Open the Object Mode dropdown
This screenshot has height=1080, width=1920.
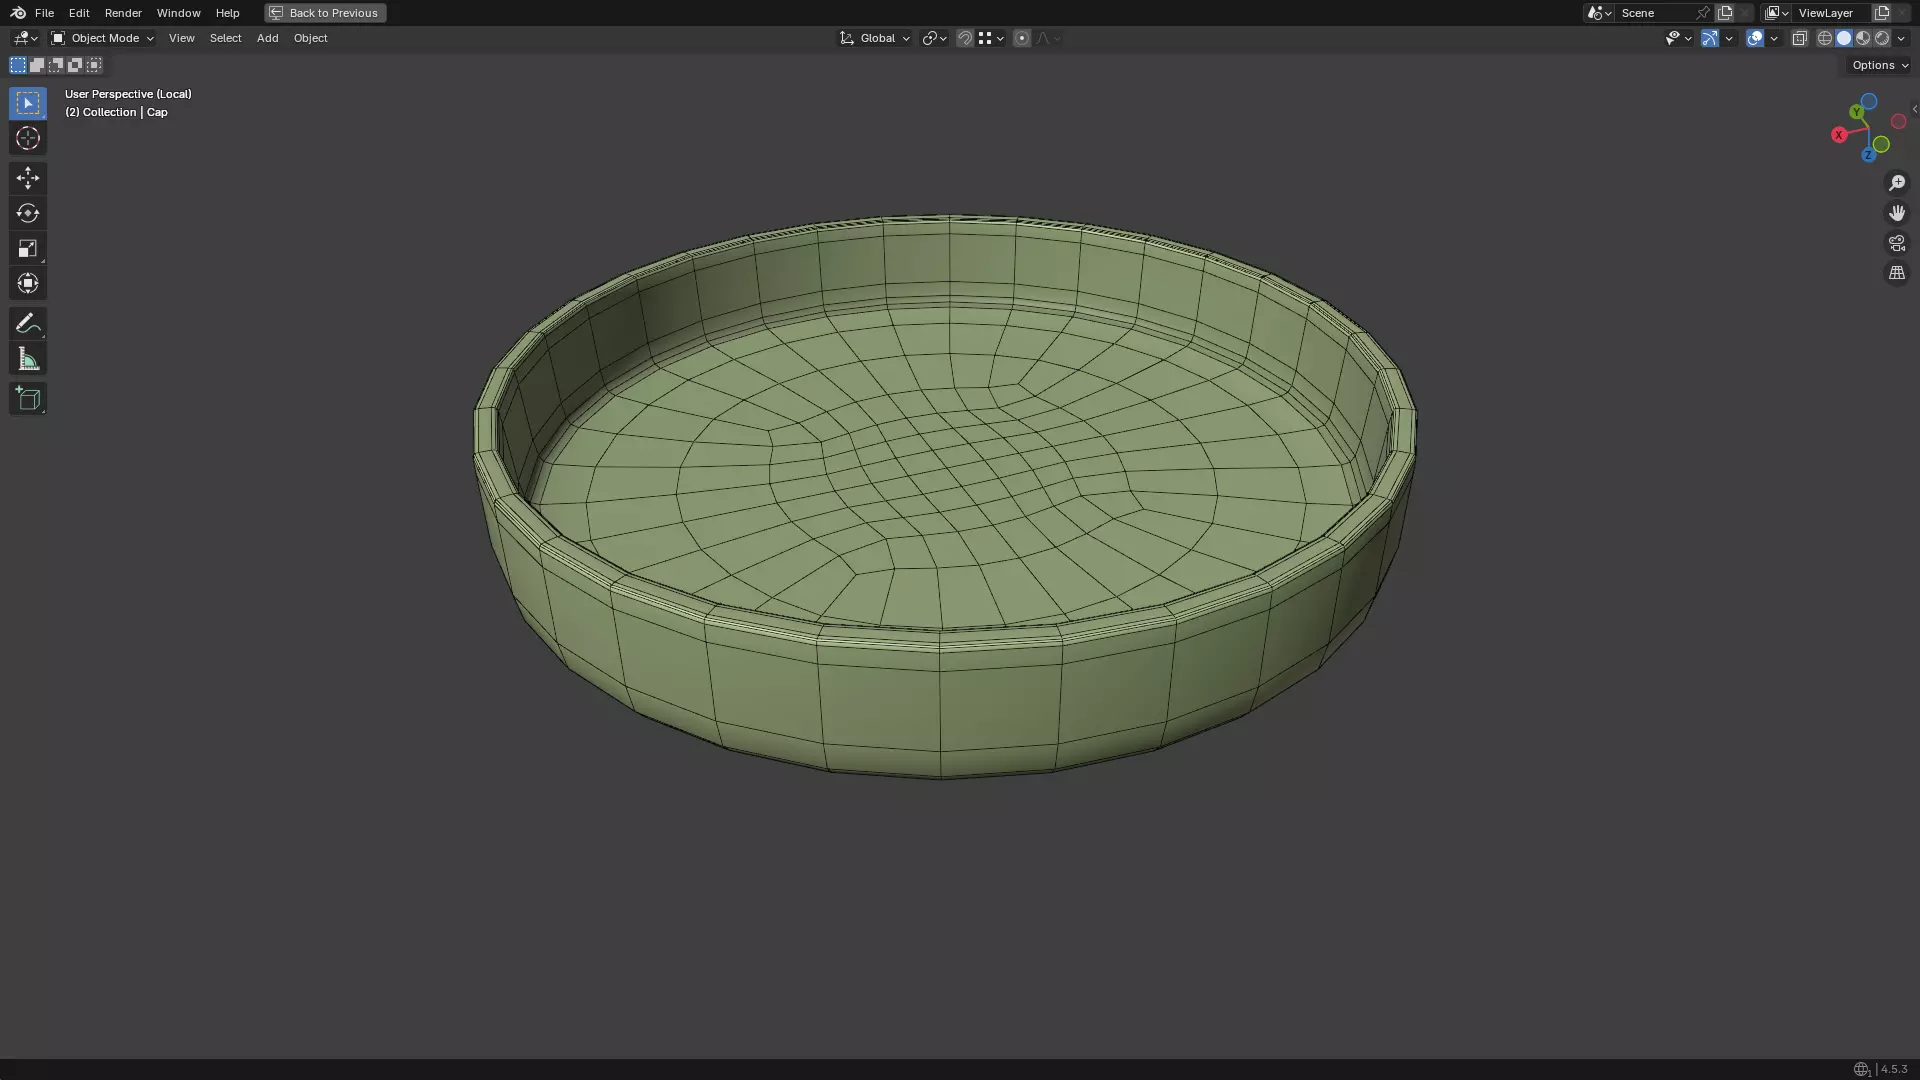pyautogui.click(x=102, y=38)
